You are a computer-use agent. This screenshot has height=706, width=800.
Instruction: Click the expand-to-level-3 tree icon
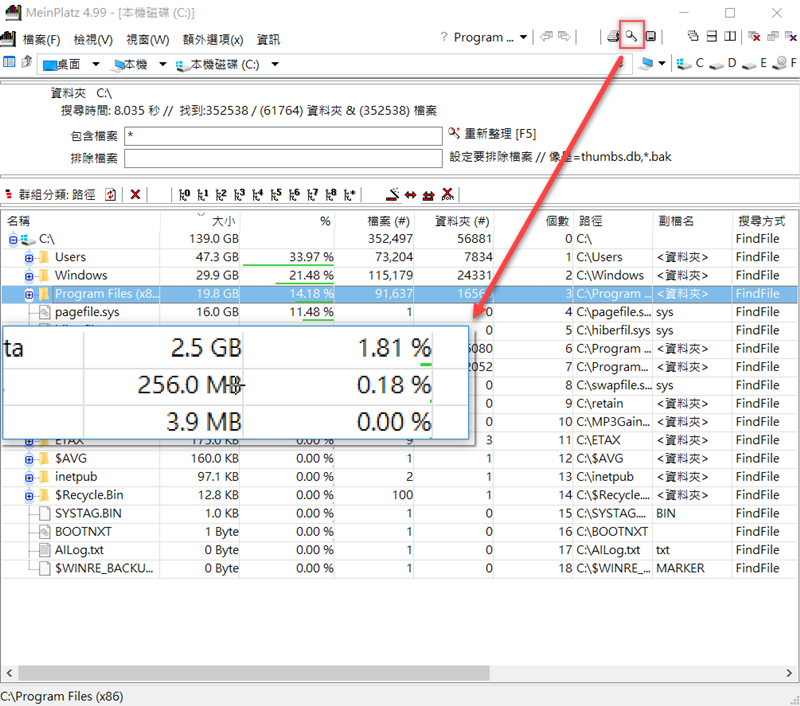(238, 194)
